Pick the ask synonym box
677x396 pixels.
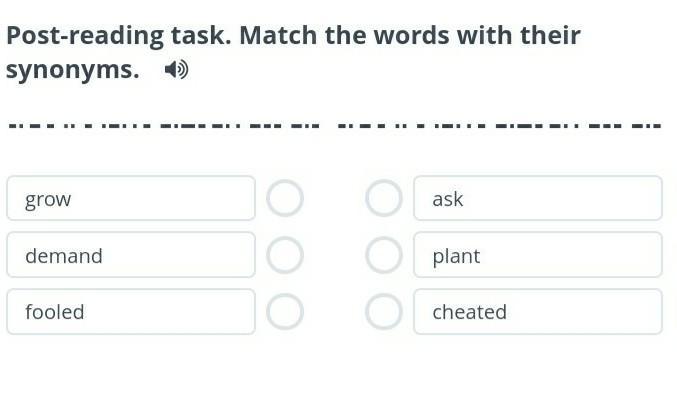point(538,198)
